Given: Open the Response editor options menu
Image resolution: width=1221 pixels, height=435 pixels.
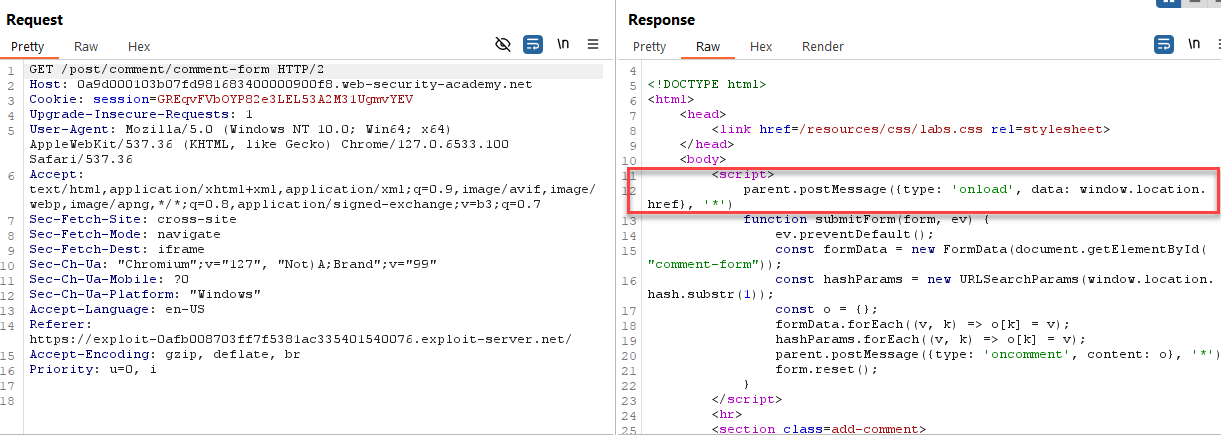Looking at the screenshot, I should pyautogui.click(x=1217, y=44).
